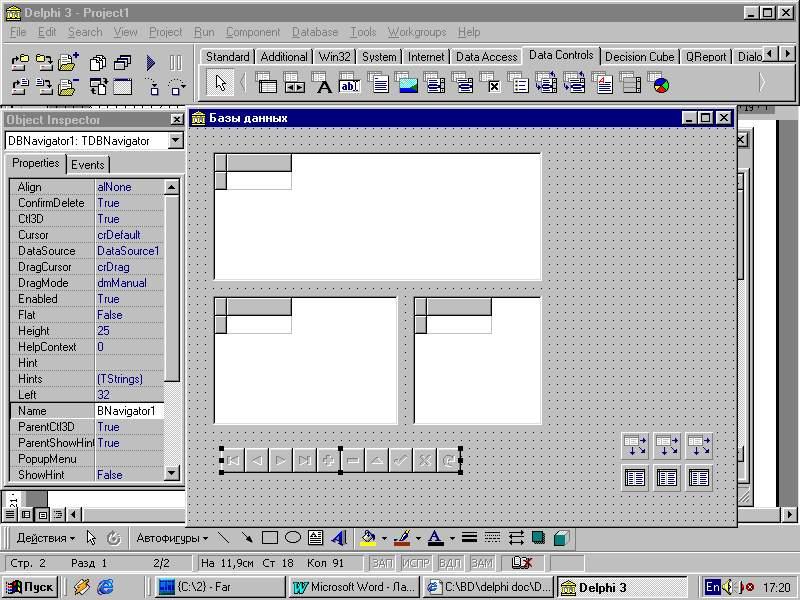Click navigator Refresh button on form
The width and height of the screenshot is (800, 600).
point(449,460)
